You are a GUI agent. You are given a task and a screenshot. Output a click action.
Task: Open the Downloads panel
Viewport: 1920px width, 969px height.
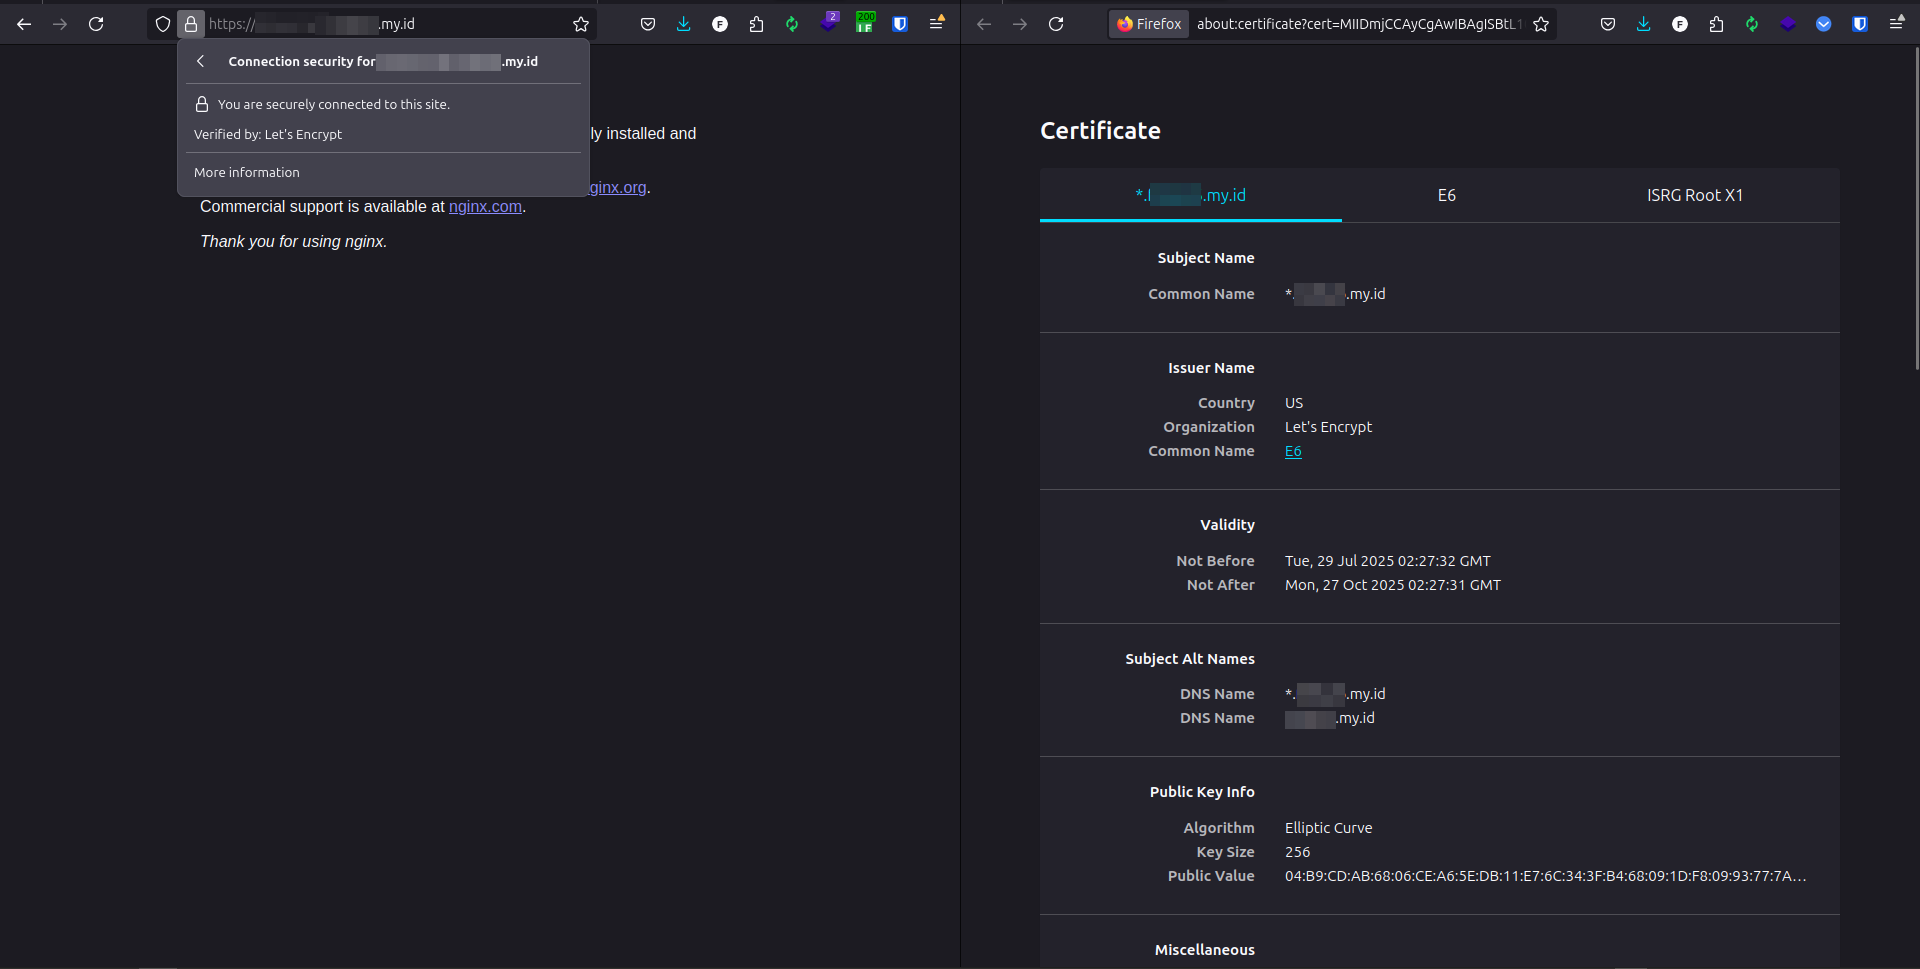point(684,23)
